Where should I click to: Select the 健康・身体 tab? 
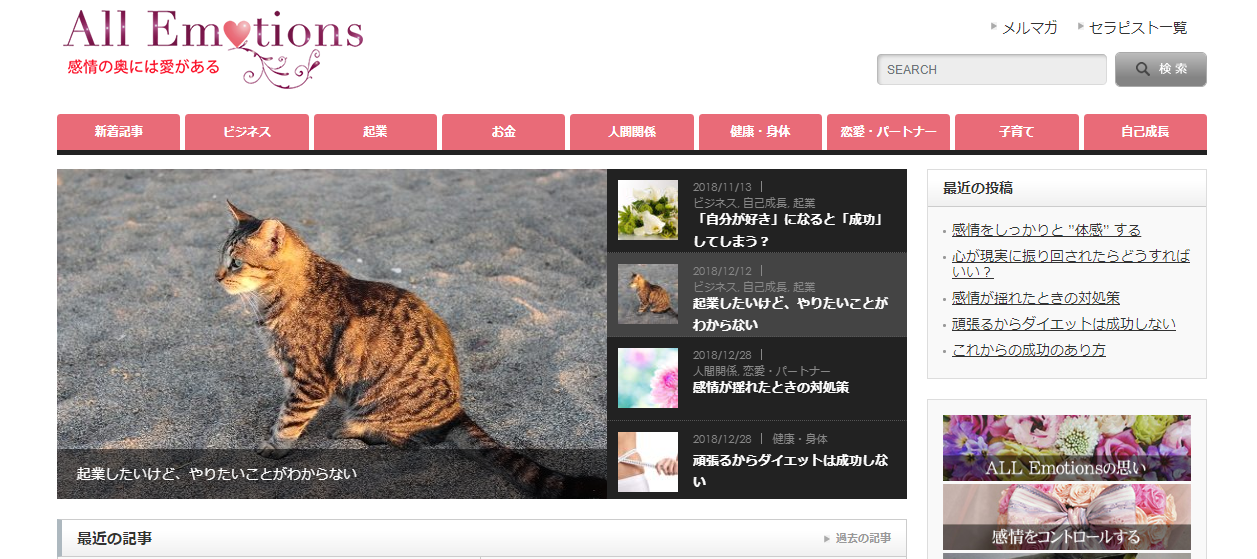(760, 132)
